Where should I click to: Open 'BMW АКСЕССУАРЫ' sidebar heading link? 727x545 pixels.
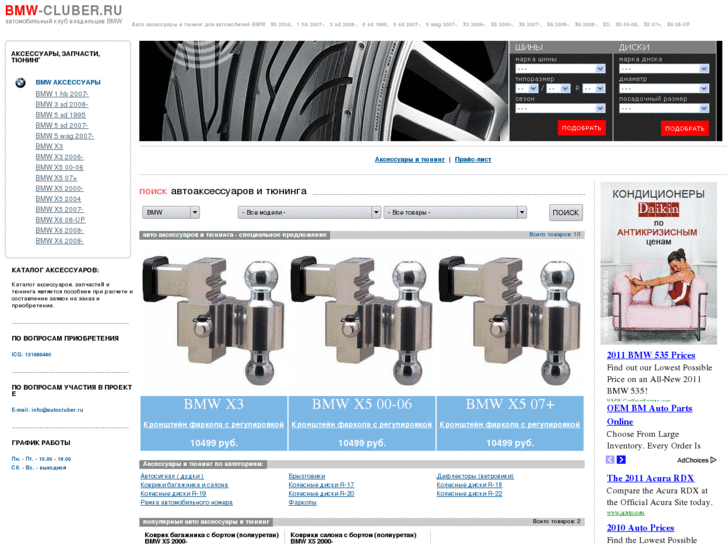(68, 83)
